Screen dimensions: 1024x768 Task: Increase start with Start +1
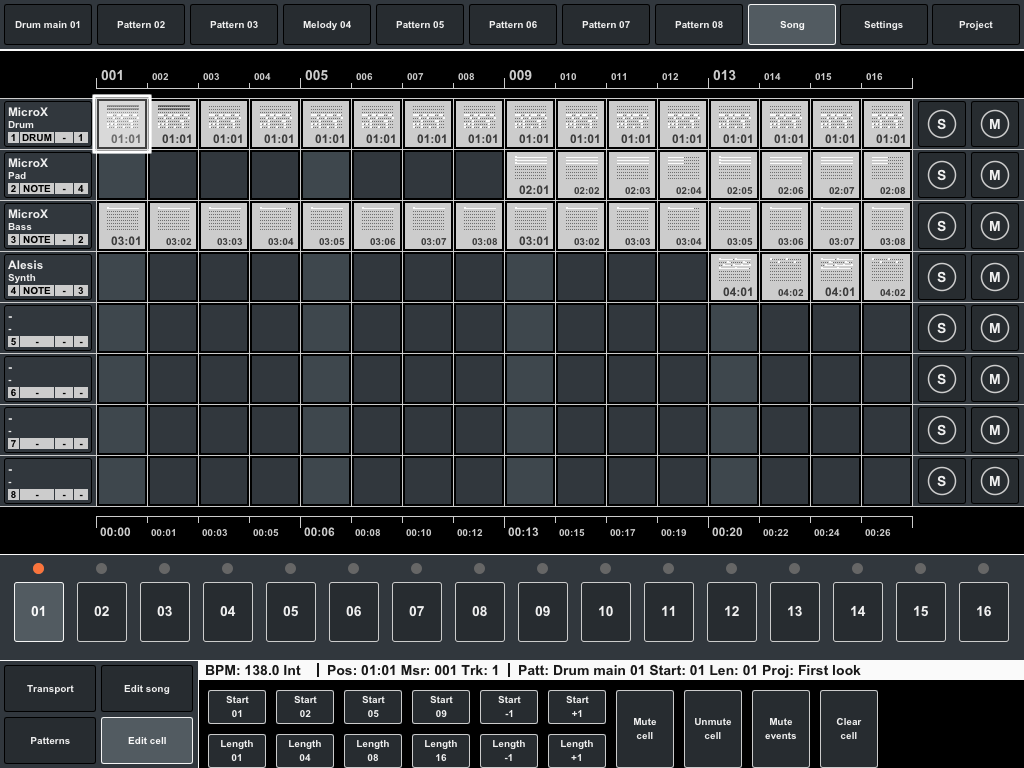[577, 707]
